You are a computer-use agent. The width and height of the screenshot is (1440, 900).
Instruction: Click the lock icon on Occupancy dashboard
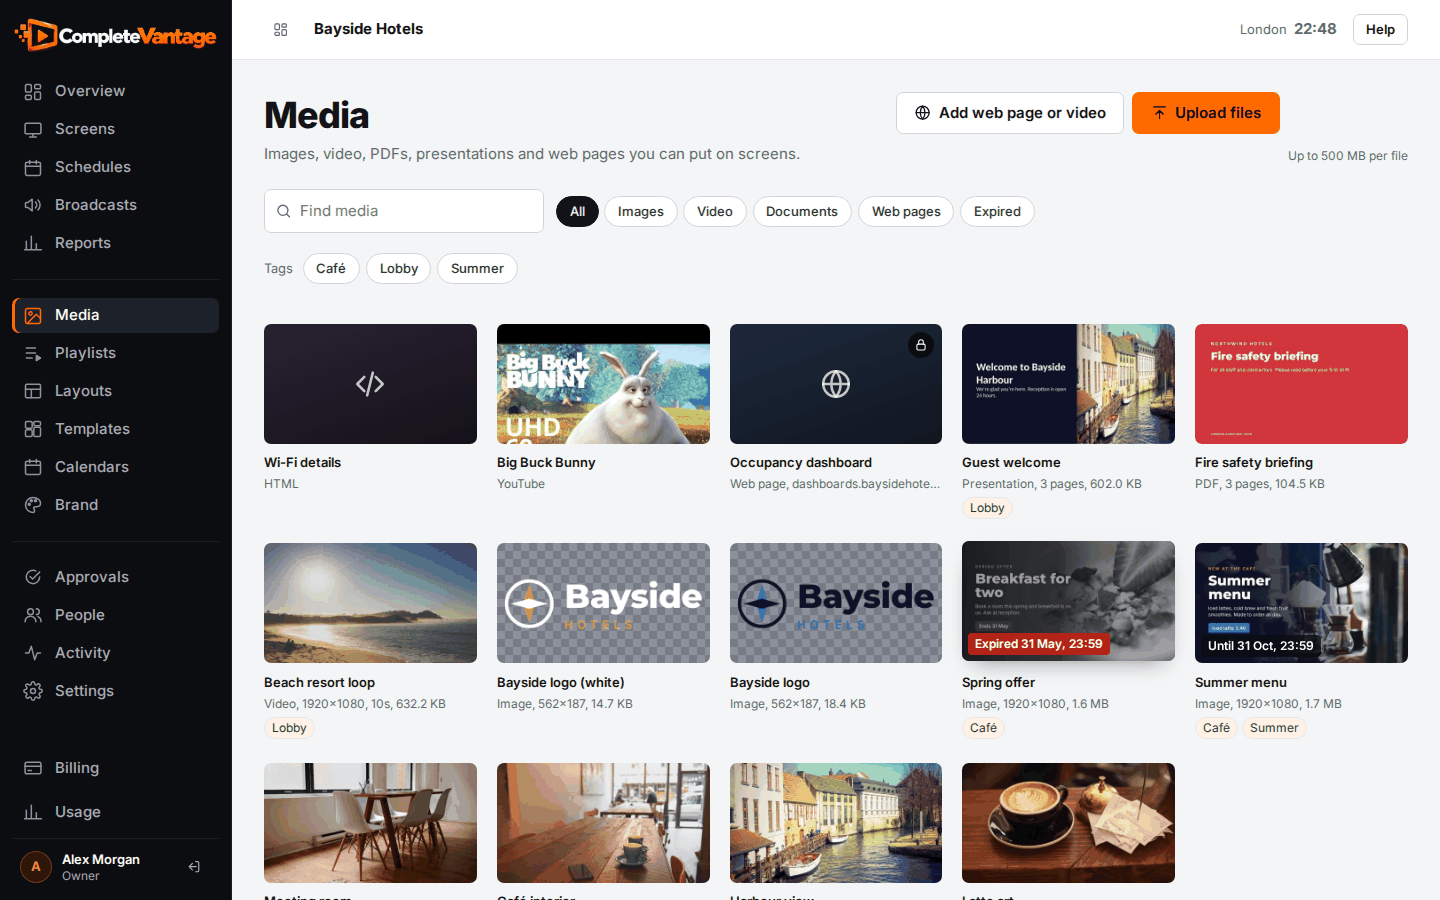click(x=921, y=345)
